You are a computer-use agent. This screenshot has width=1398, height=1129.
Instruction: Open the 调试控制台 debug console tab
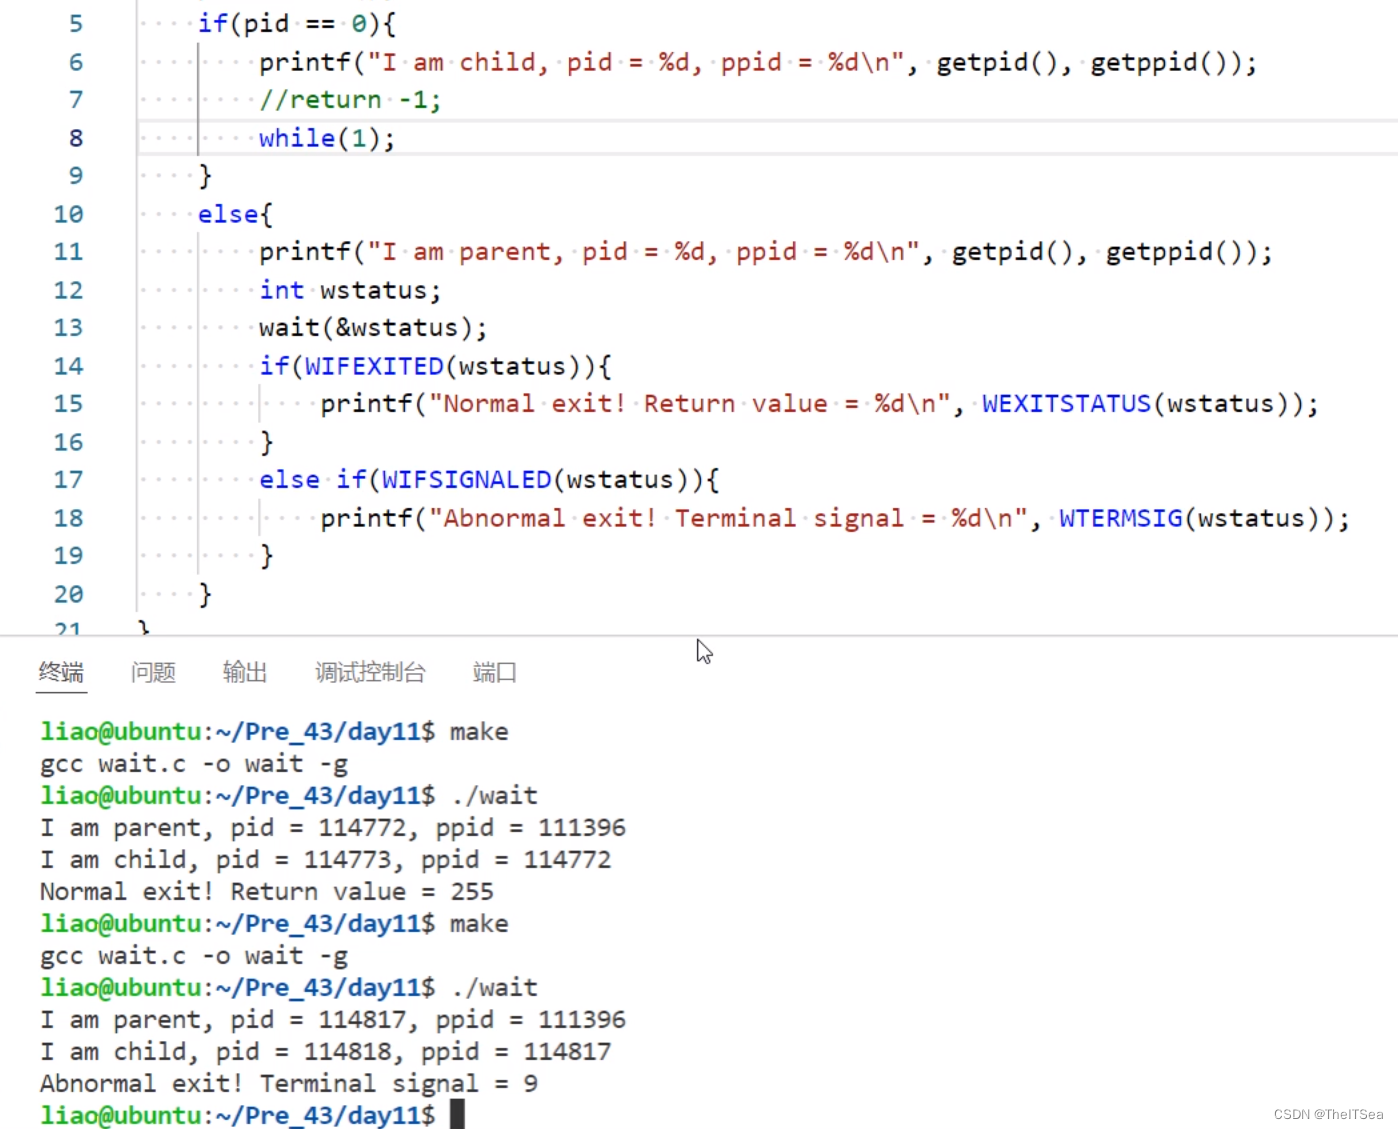pos(370,672)
